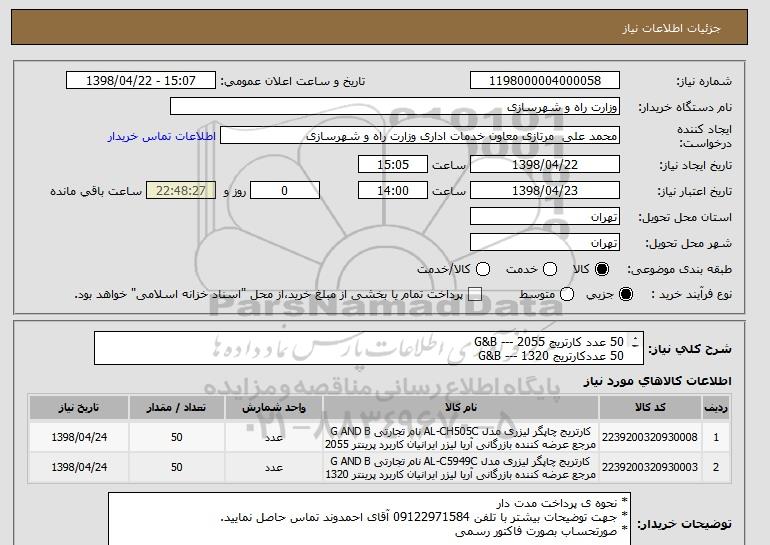Click quantity 50 in the AL-C5949C row
The width and height of the screenshot is (770, 545).
(x=177, y=467)
